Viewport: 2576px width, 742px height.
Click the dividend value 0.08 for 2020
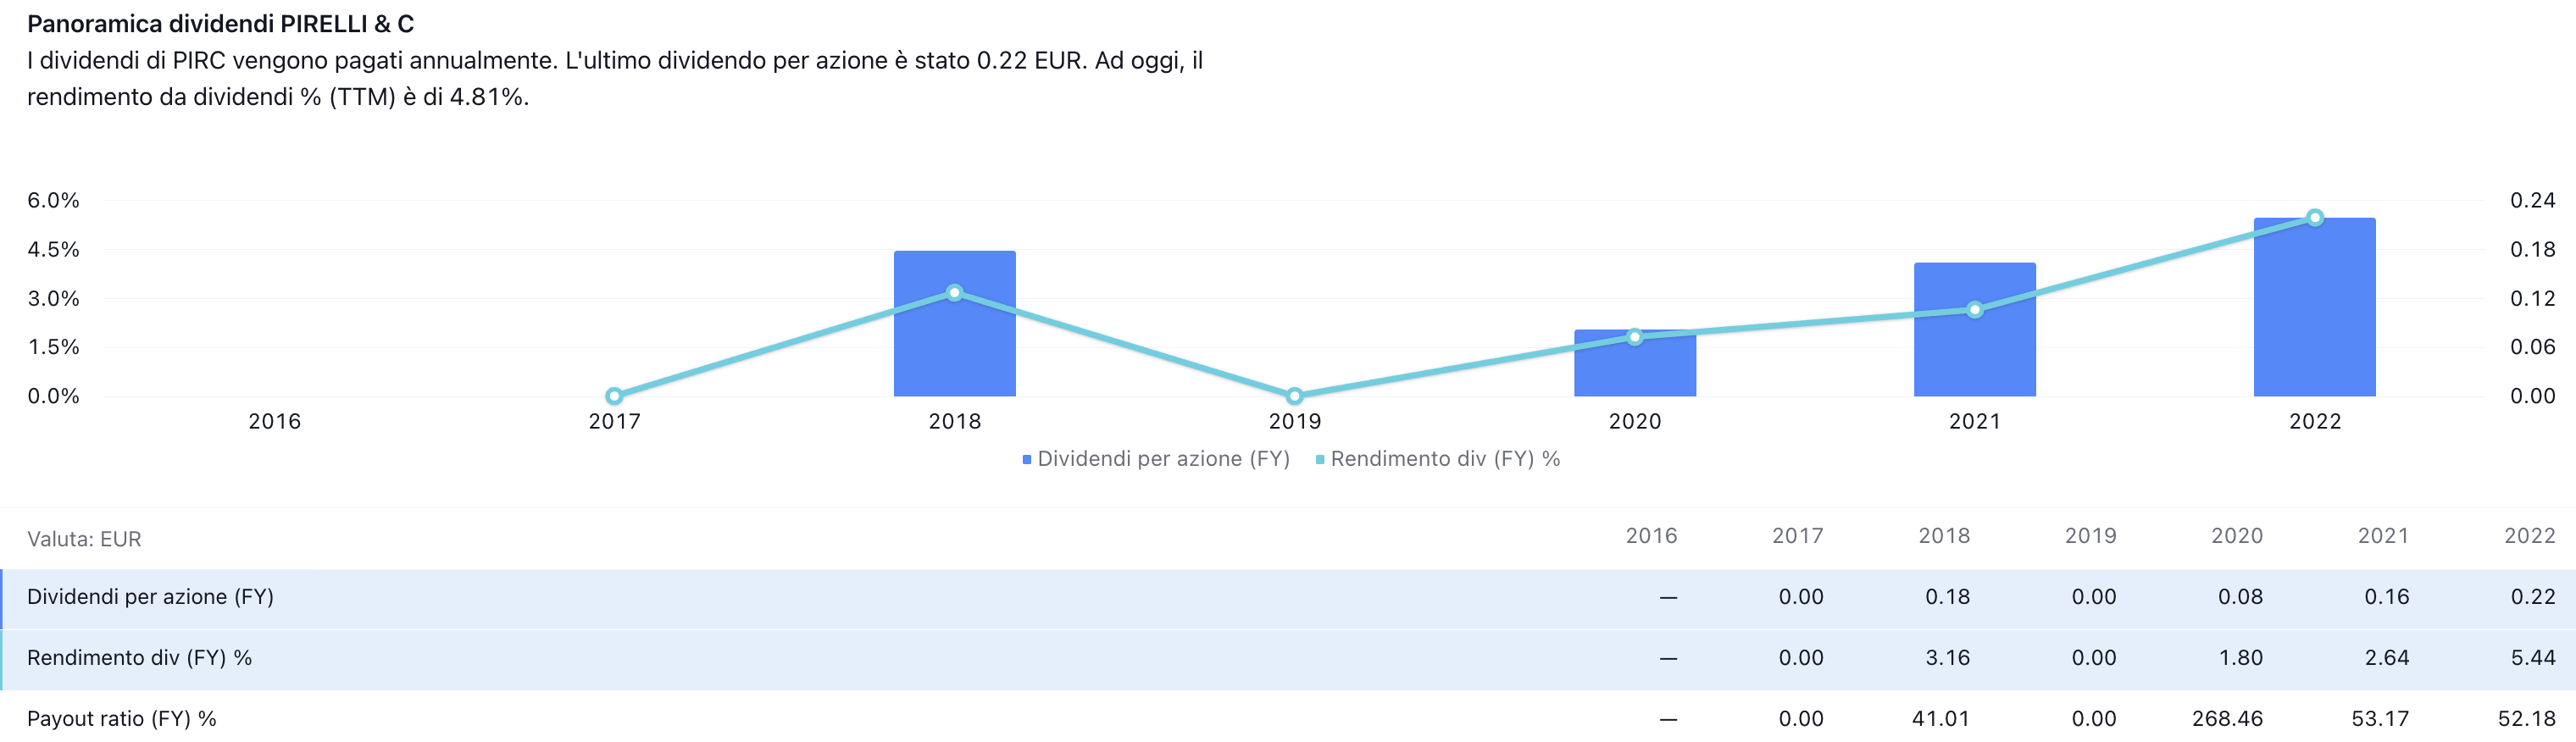2241,597
